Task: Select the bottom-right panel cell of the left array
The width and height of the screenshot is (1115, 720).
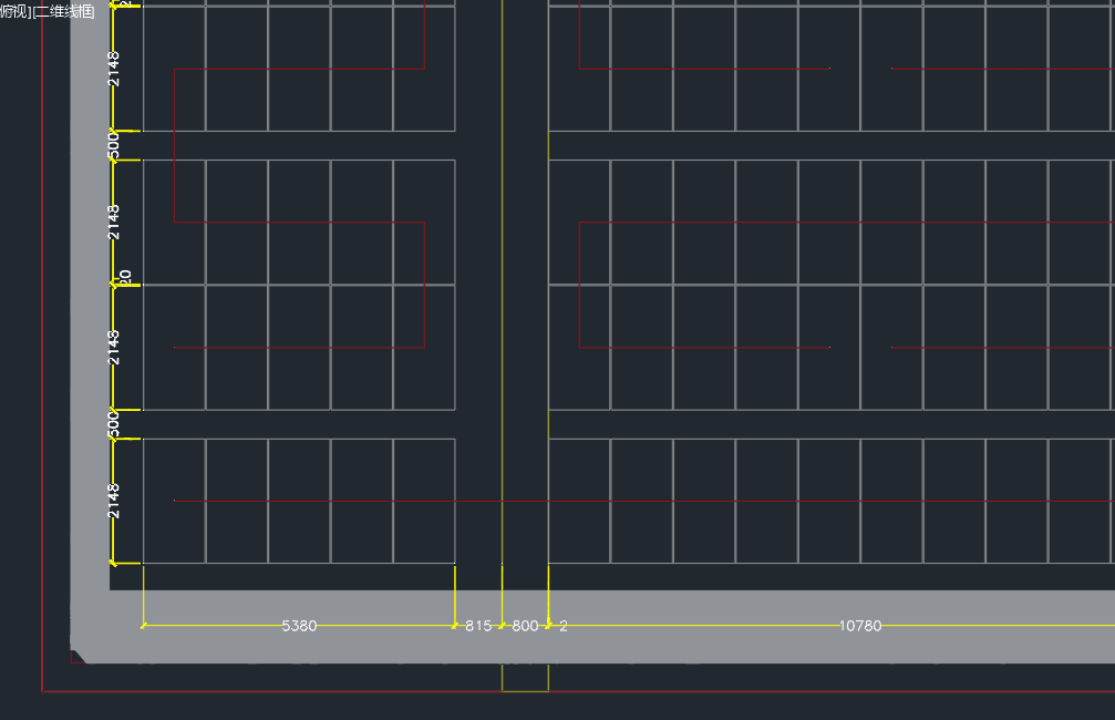Action: [x=424, y=501]
